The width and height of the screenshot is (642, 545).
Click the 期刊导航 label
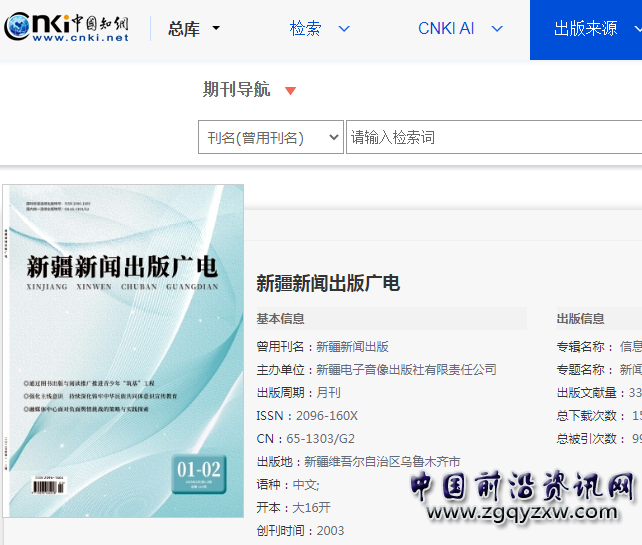click(236, 90)
